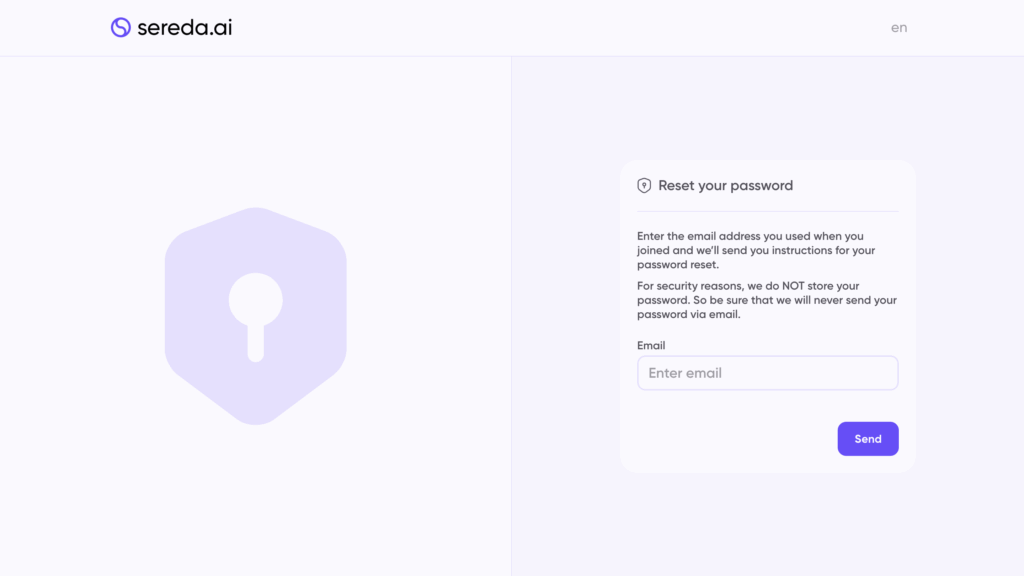
Task: Click the sereda.ai swirl logo icon
Action: (121, 28)
